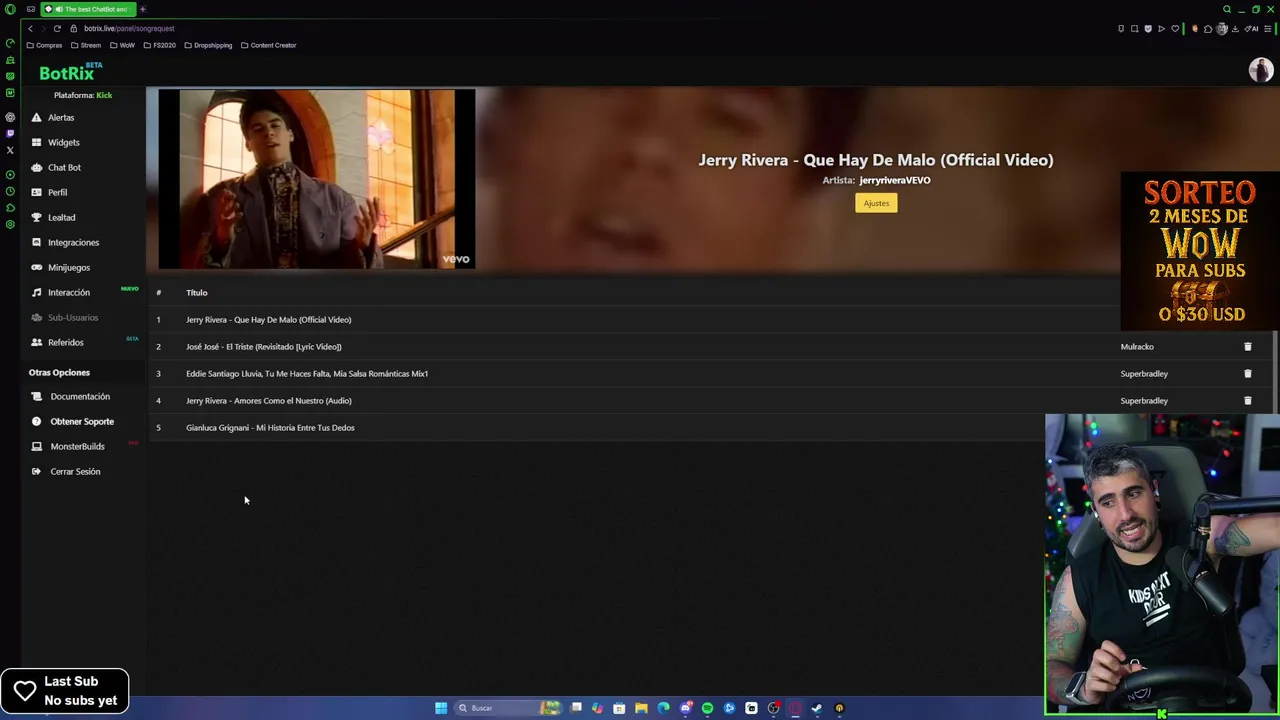
Task: Click the Jerry Rivera video thumbnail
Action: click(316, 179)
